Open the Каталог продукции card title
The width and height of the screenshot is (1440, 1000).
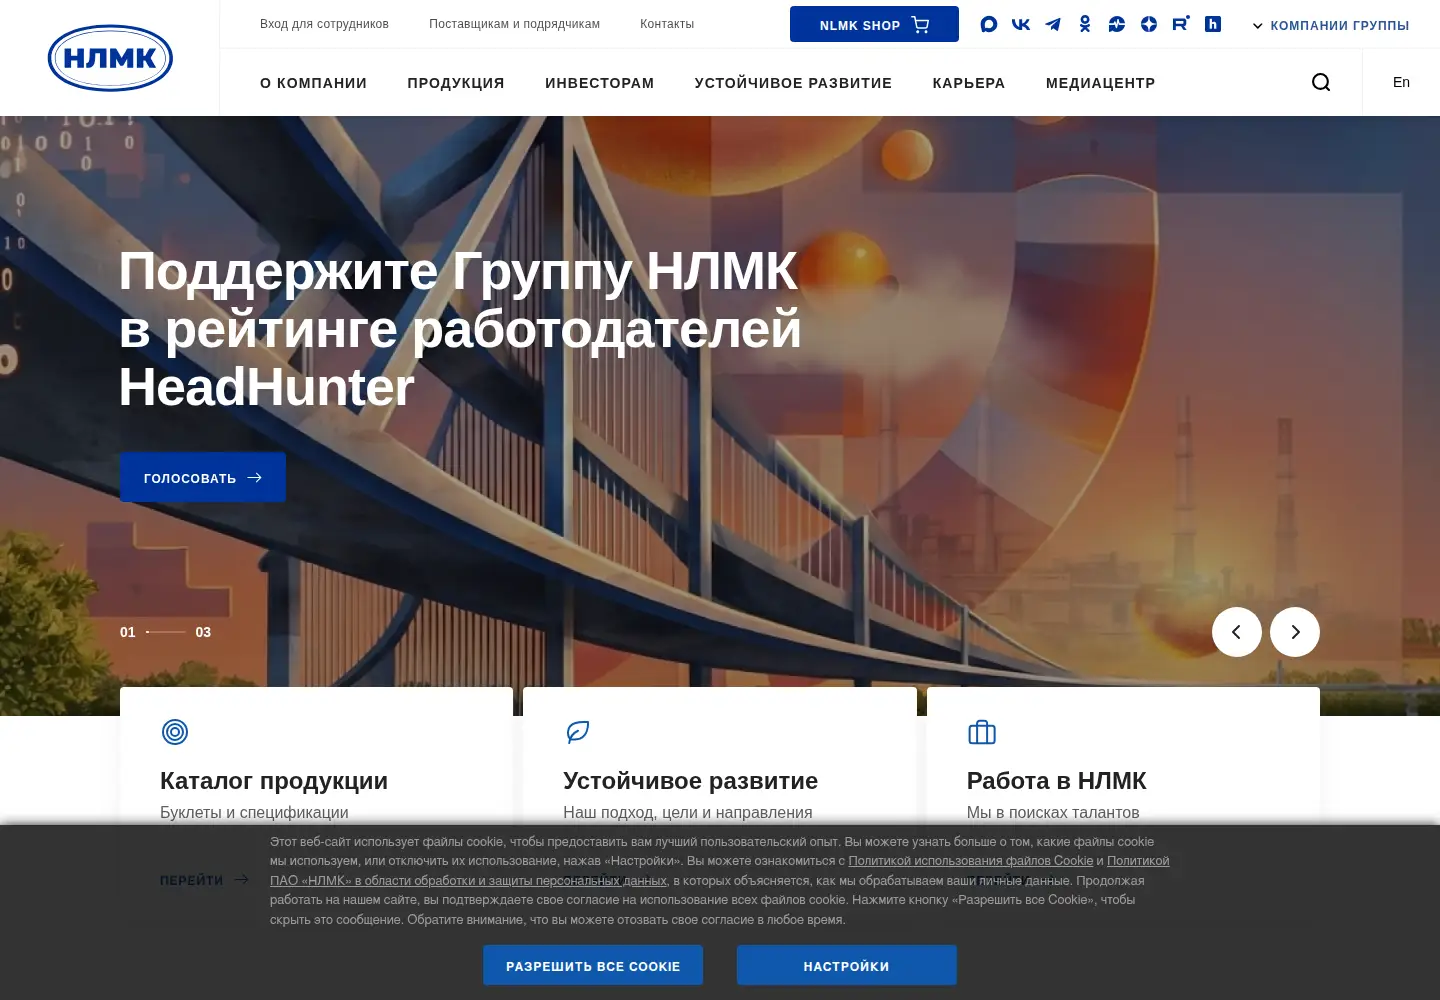(x=274, y=780)
